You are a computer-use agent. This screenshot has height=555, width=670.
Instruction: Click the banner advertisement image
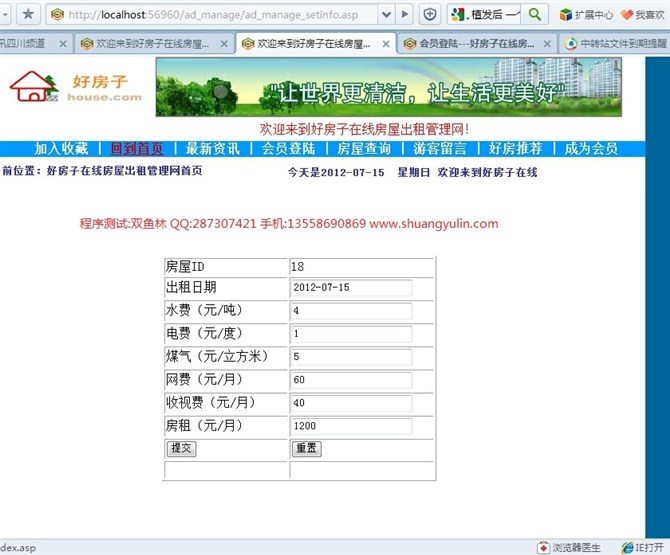coord(388,87)
